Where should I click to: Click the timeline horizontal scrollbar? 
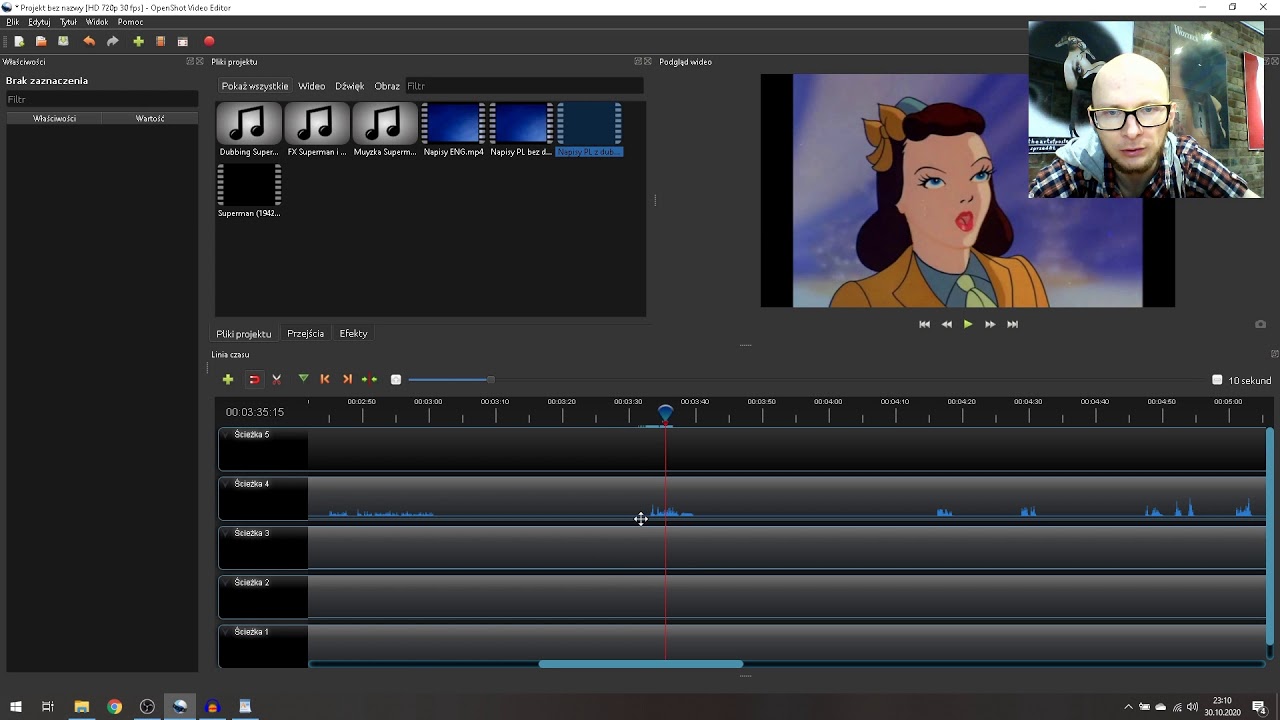[x=641, y=664]
